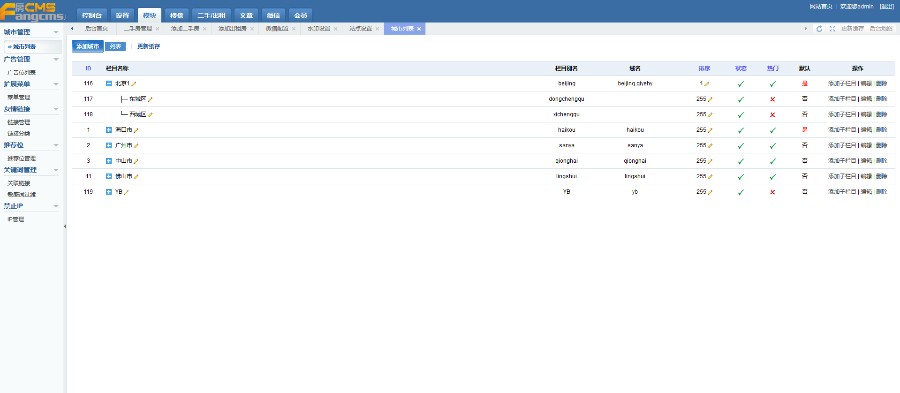
Task: Click the 更新排序 link
Action: tap(148, 46)
